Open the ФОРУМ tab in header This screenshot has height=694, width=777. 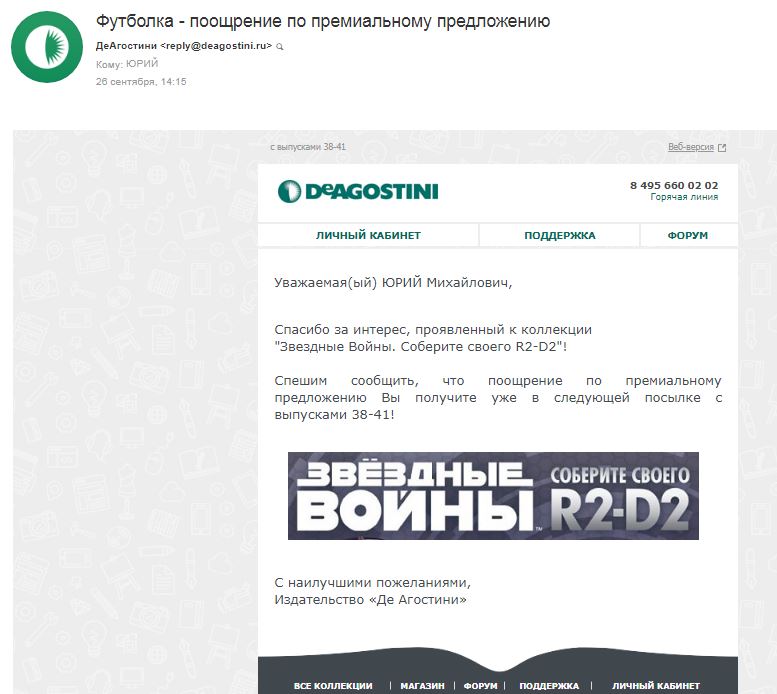[688, 235]
